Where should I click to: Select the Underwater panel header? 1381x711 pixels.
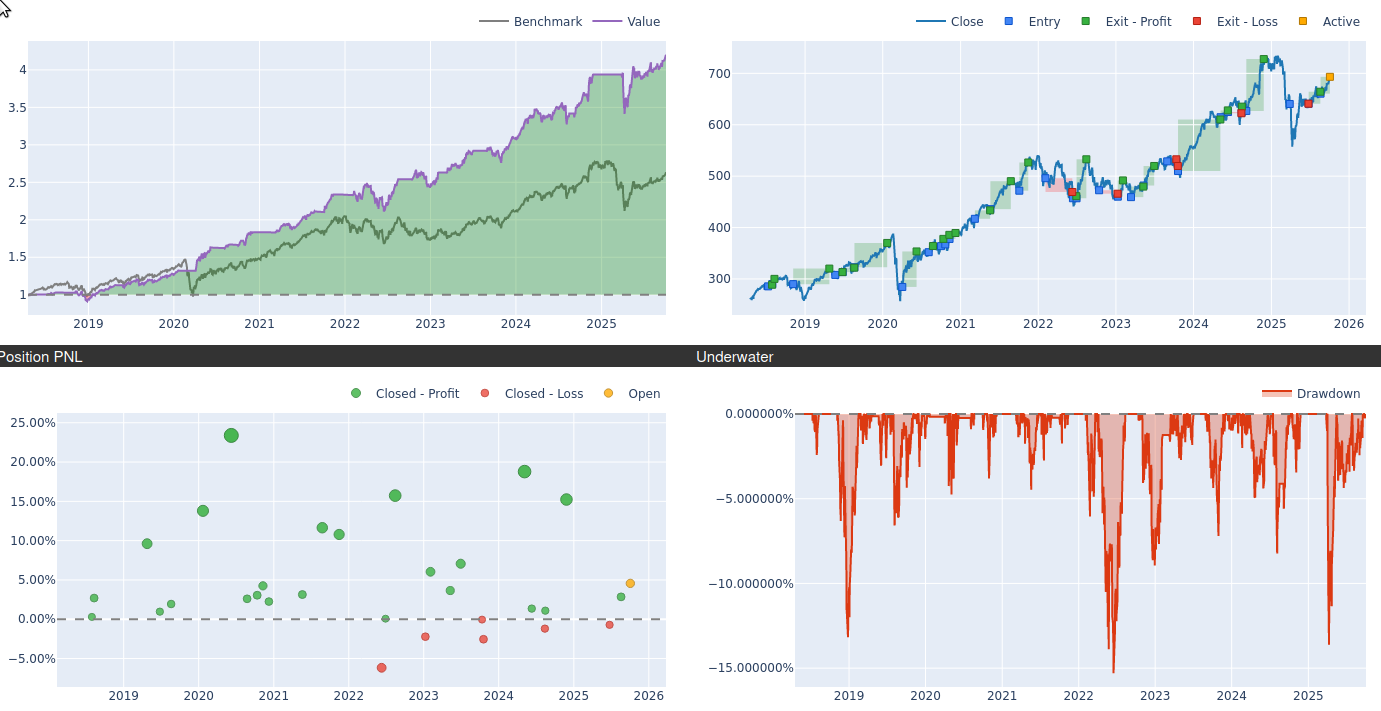click(735, 357)
